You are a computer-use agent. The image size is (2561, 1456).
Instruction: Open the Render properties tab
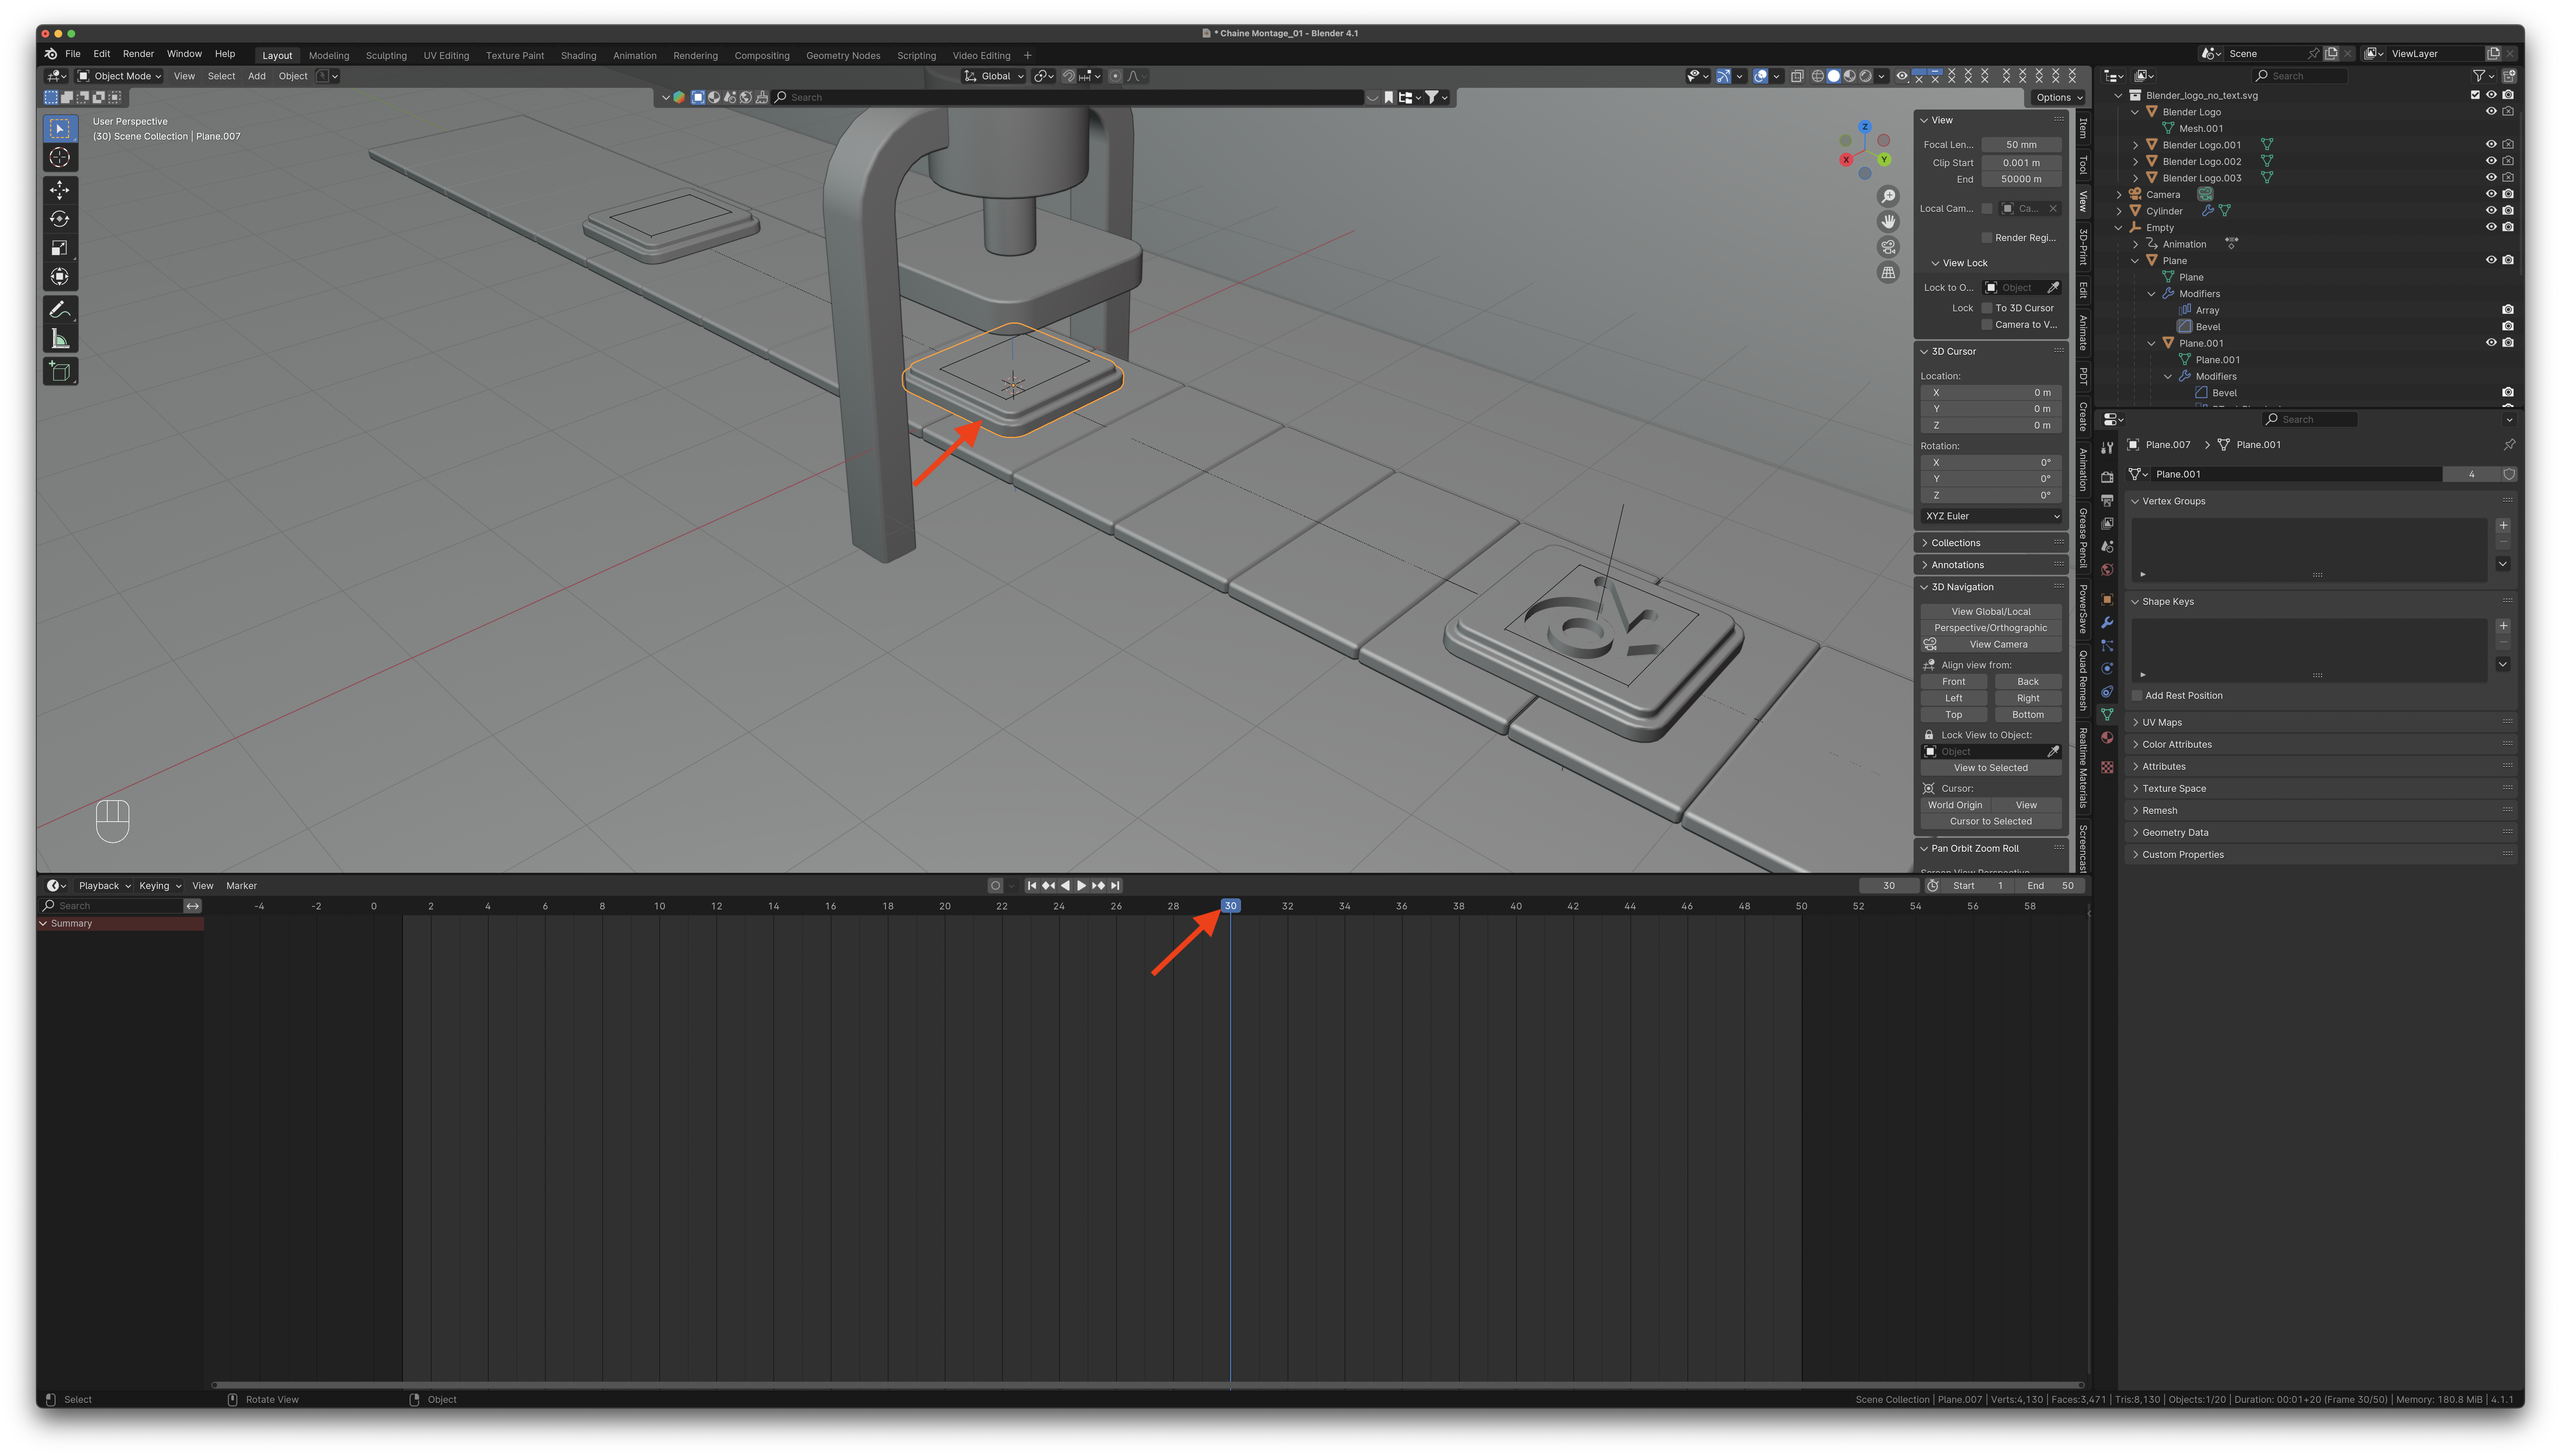(2107, 477)
